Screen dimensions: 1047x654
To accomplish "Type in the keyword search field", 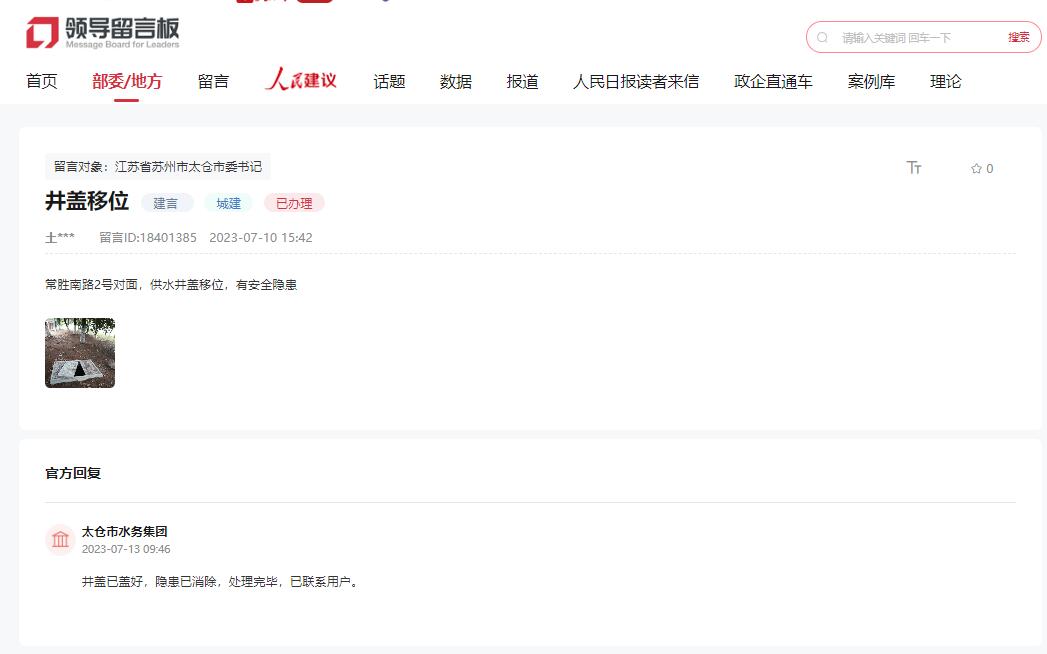I will click(x=915, y=38).
